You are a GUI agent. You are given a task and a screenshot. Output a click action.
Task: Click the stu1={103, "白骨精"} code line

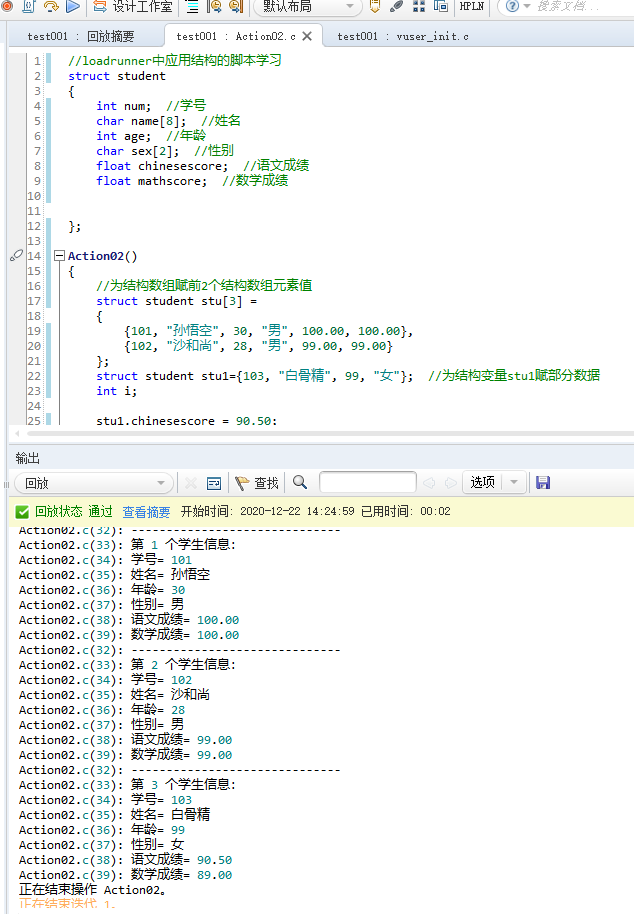click(348, 375)
